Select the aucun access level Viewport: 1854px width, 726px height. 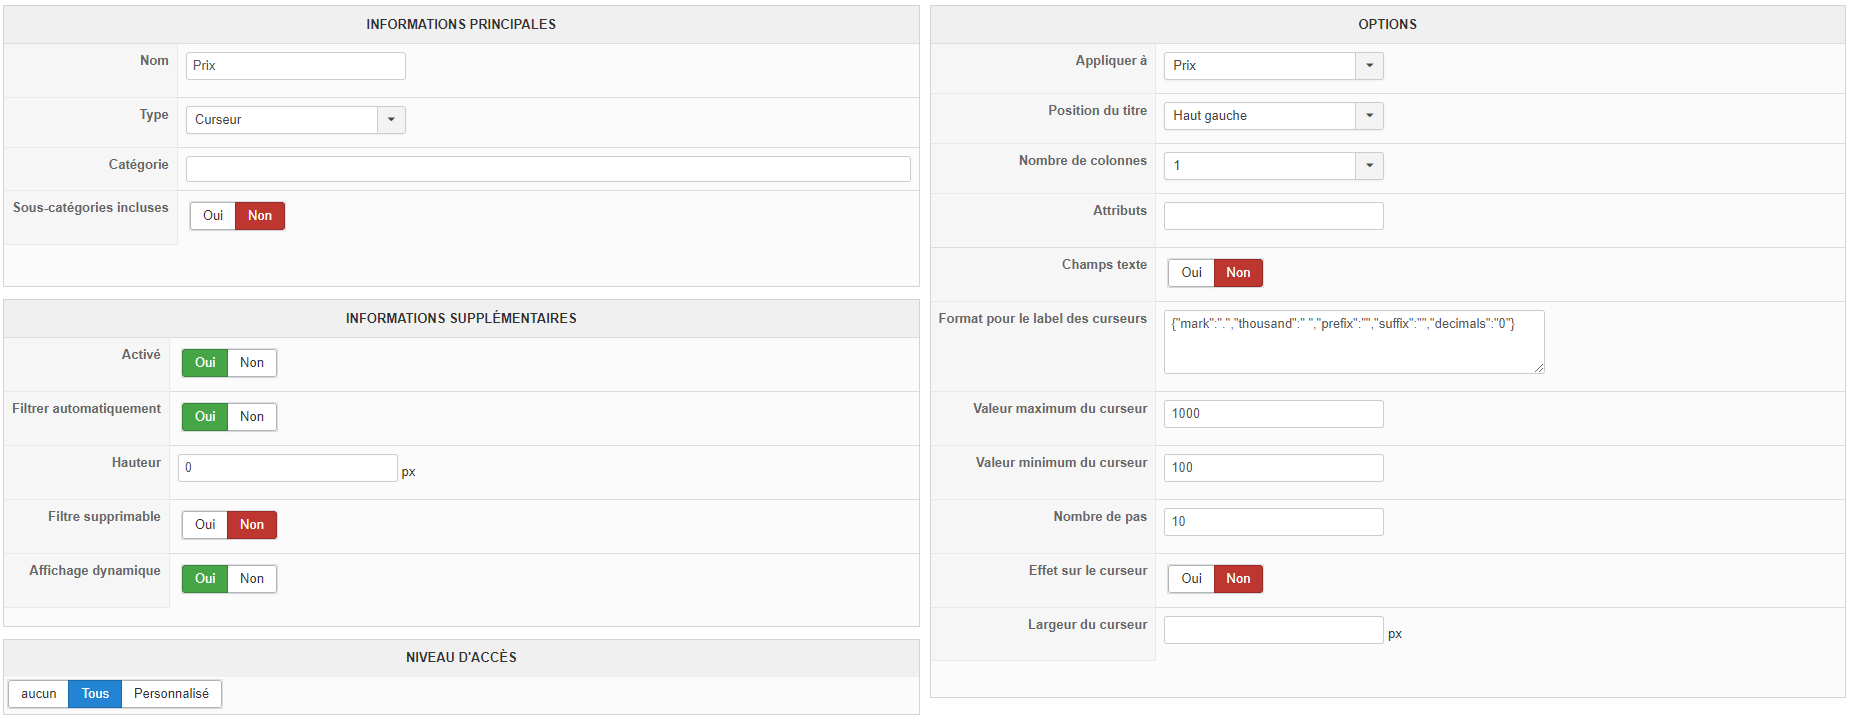(39, 694)
